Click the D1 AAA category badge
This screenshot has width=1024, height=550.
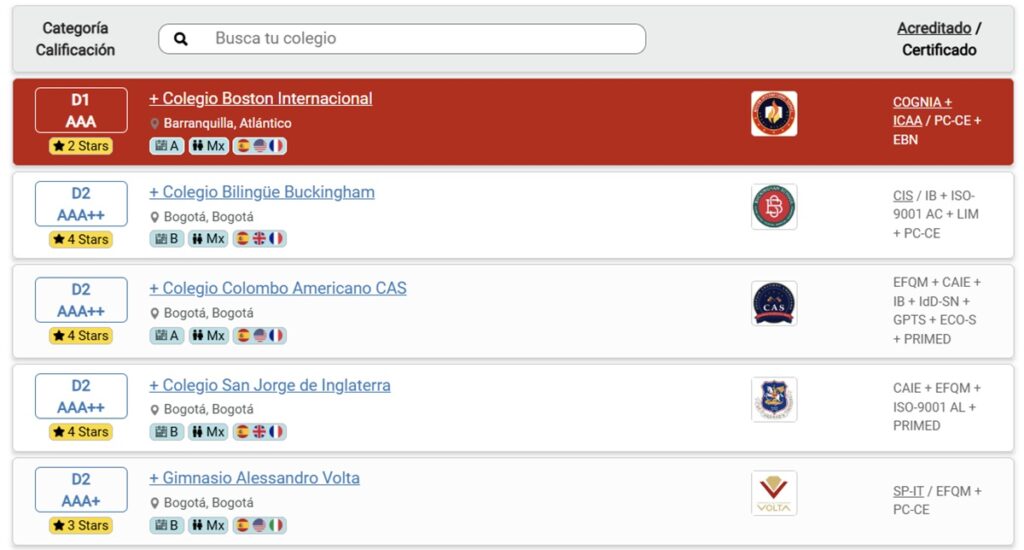click(81, 110)
